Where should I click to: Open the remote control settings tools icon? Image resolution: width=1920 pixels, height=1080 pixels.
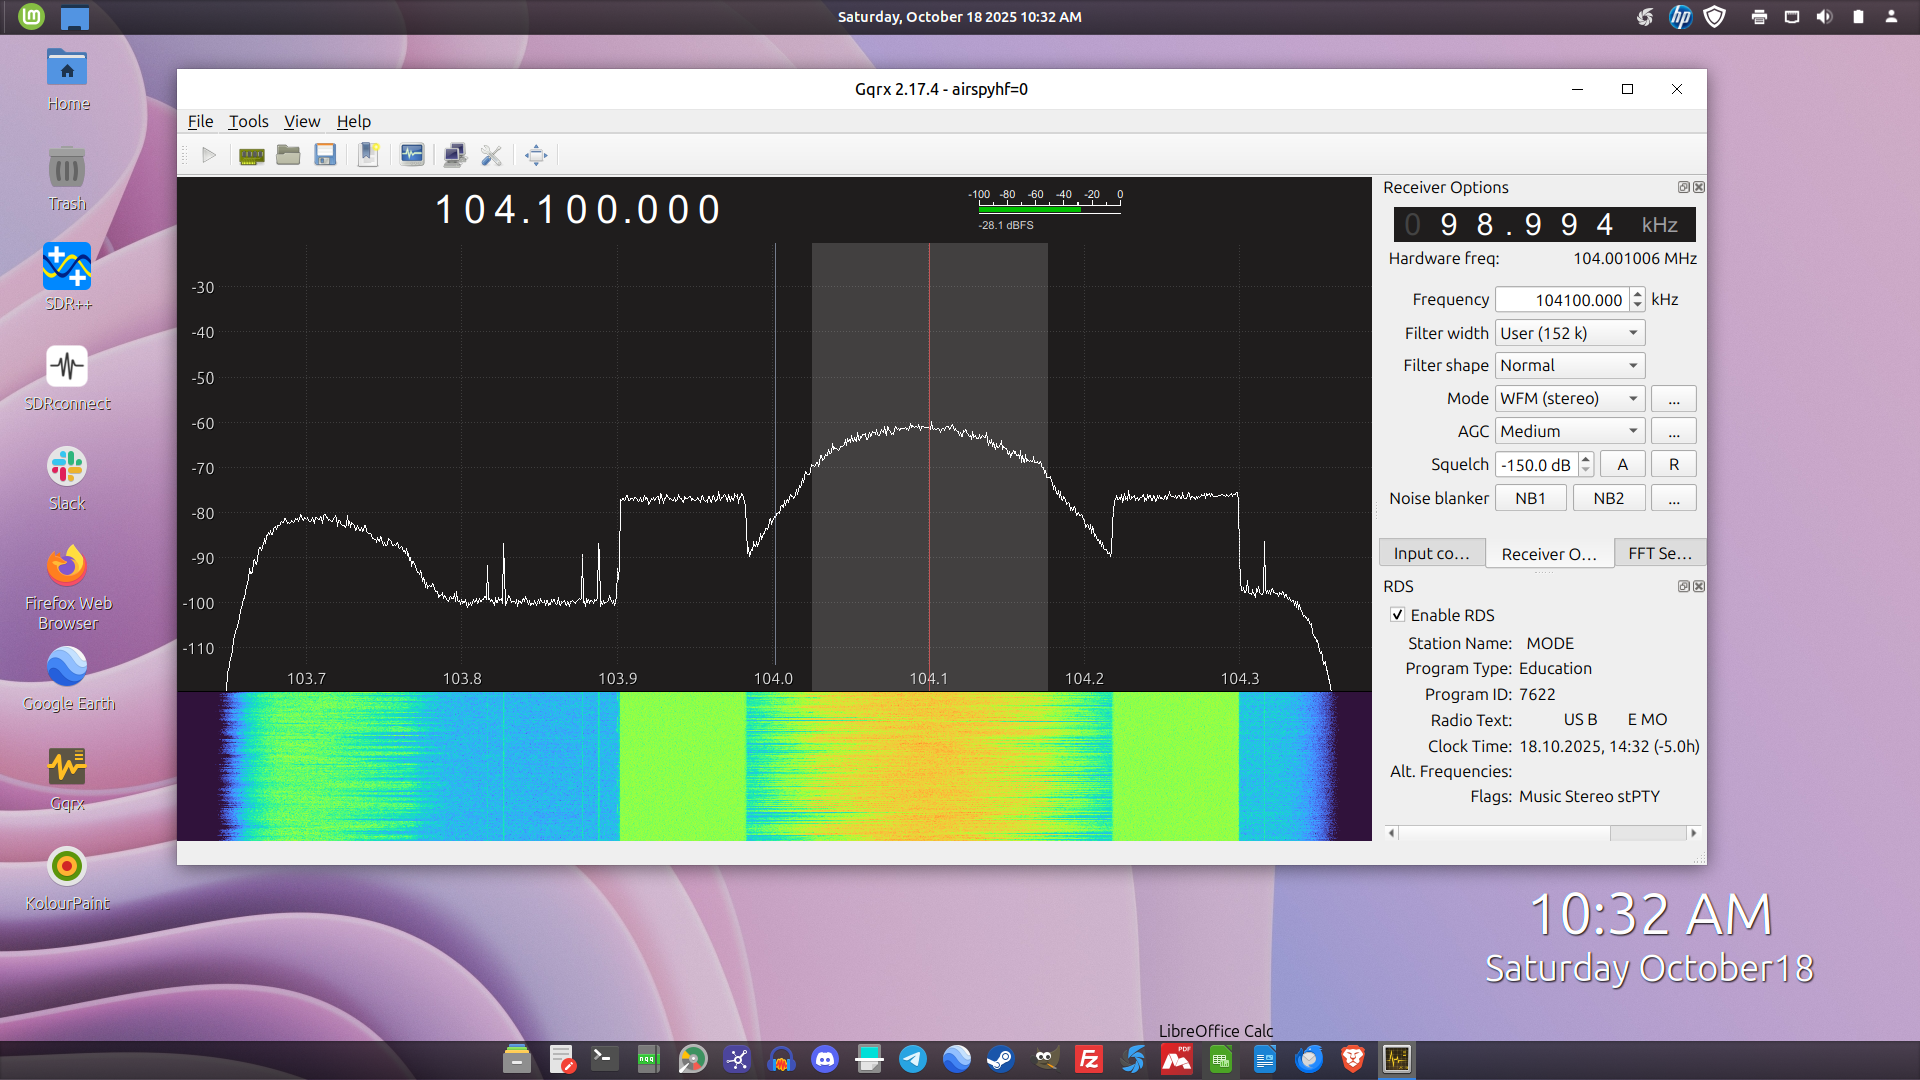pyautogui.click(x=491, y=155)
